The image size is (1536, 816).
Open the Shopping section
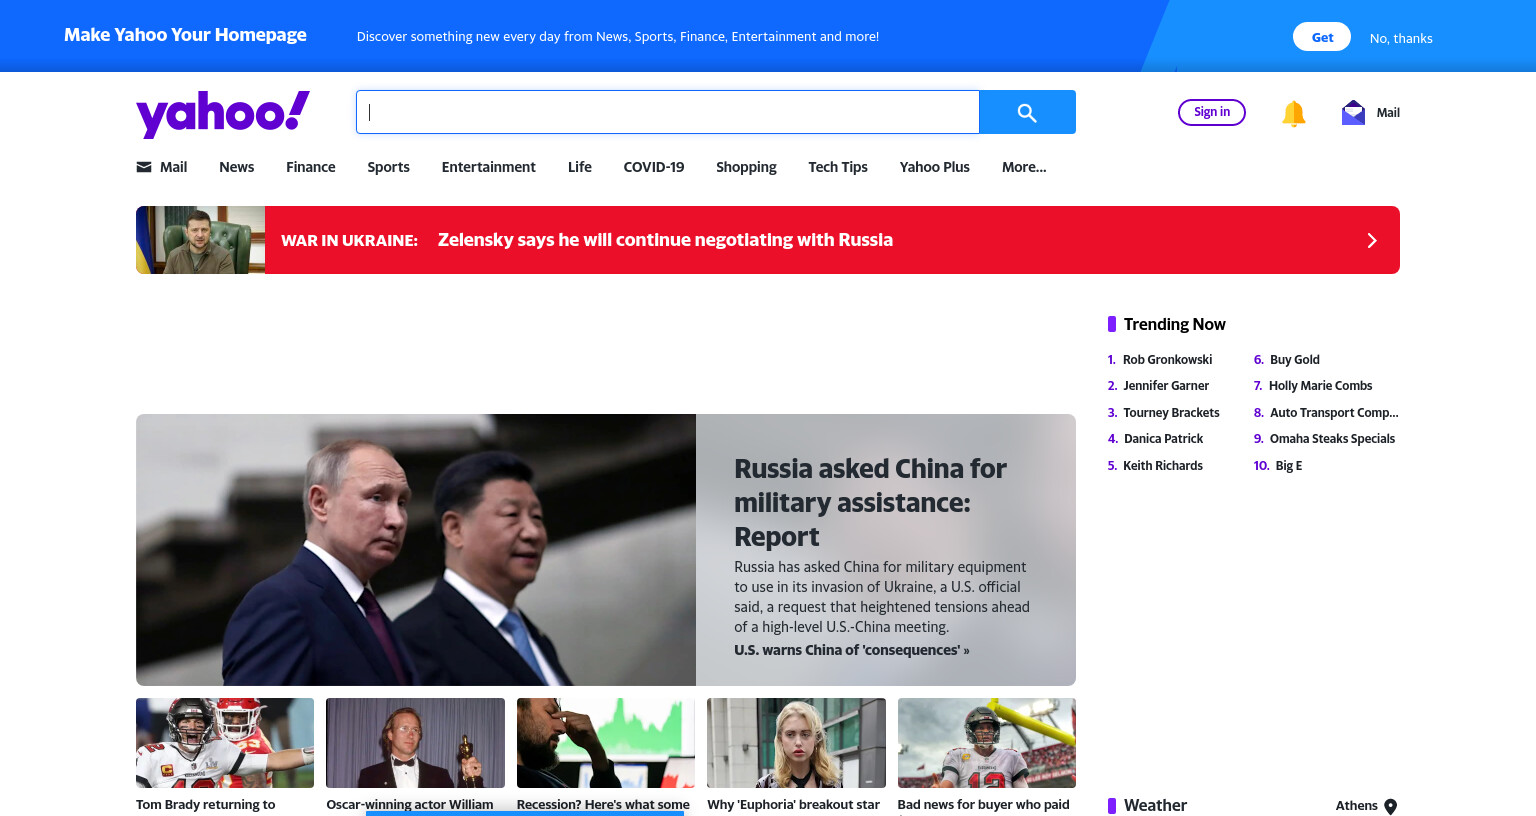(x=746, y=167)
